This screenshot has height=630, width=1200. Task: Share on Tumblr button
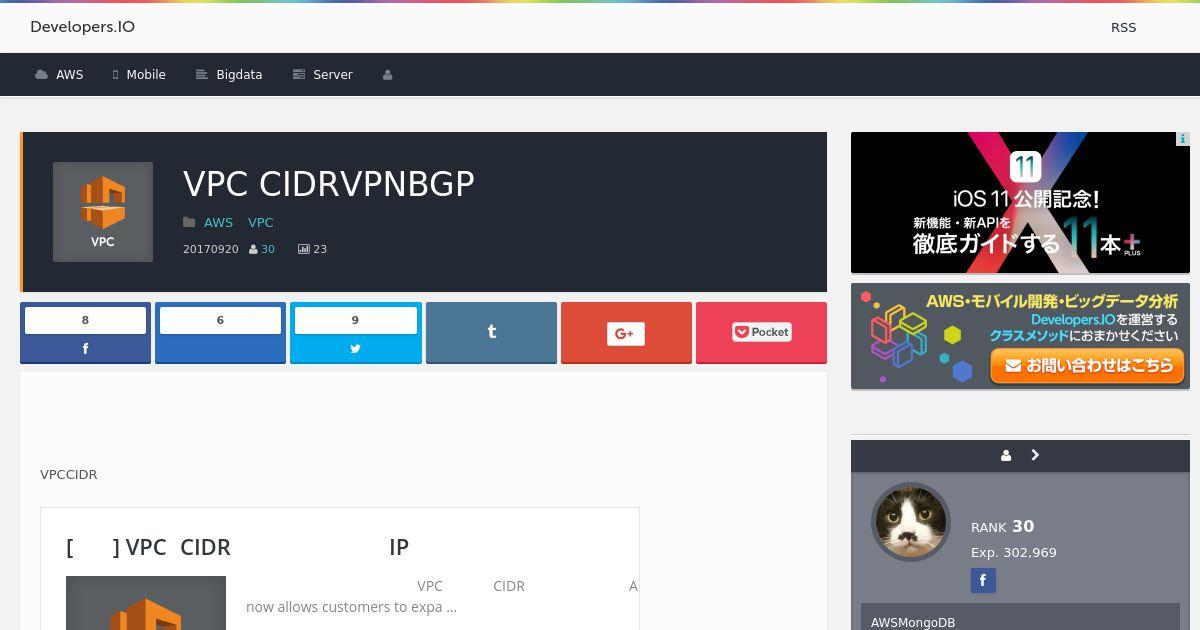tap(491, 333)
